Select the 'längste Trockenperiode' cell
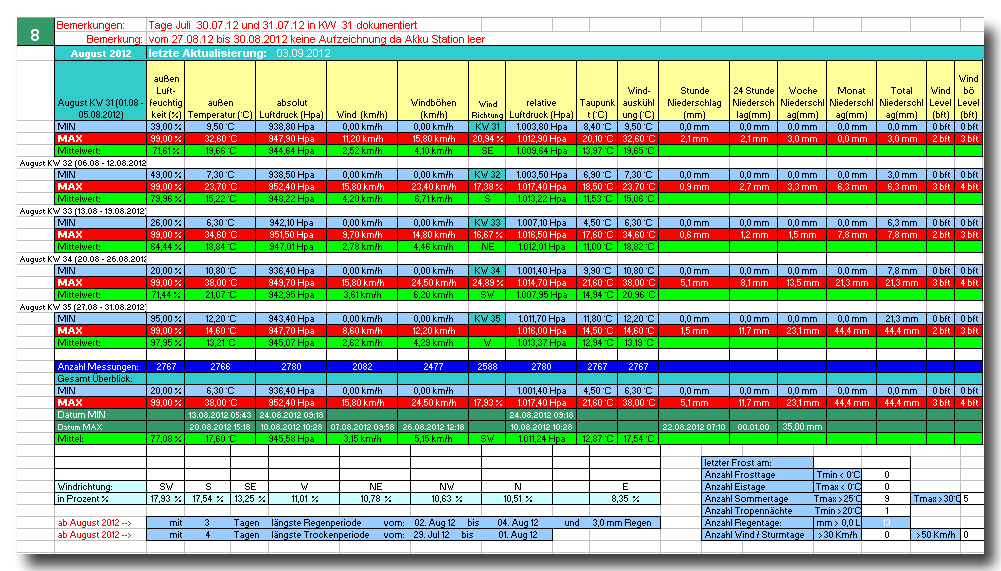The width and height of the screenshot is (1001, 571). click(x=320, y=535)
